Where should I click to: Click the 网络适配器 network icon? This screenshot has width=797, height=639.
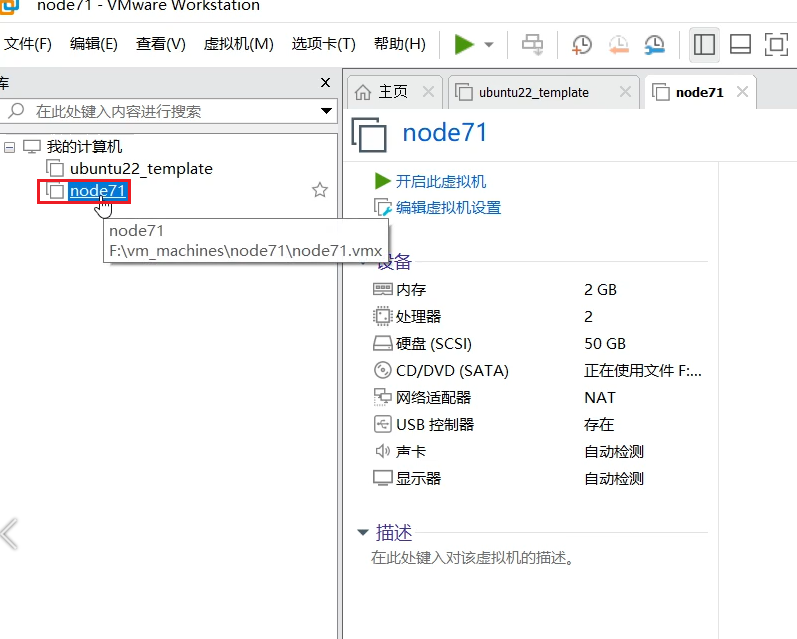pyautogui.click(x=383, y=397)
